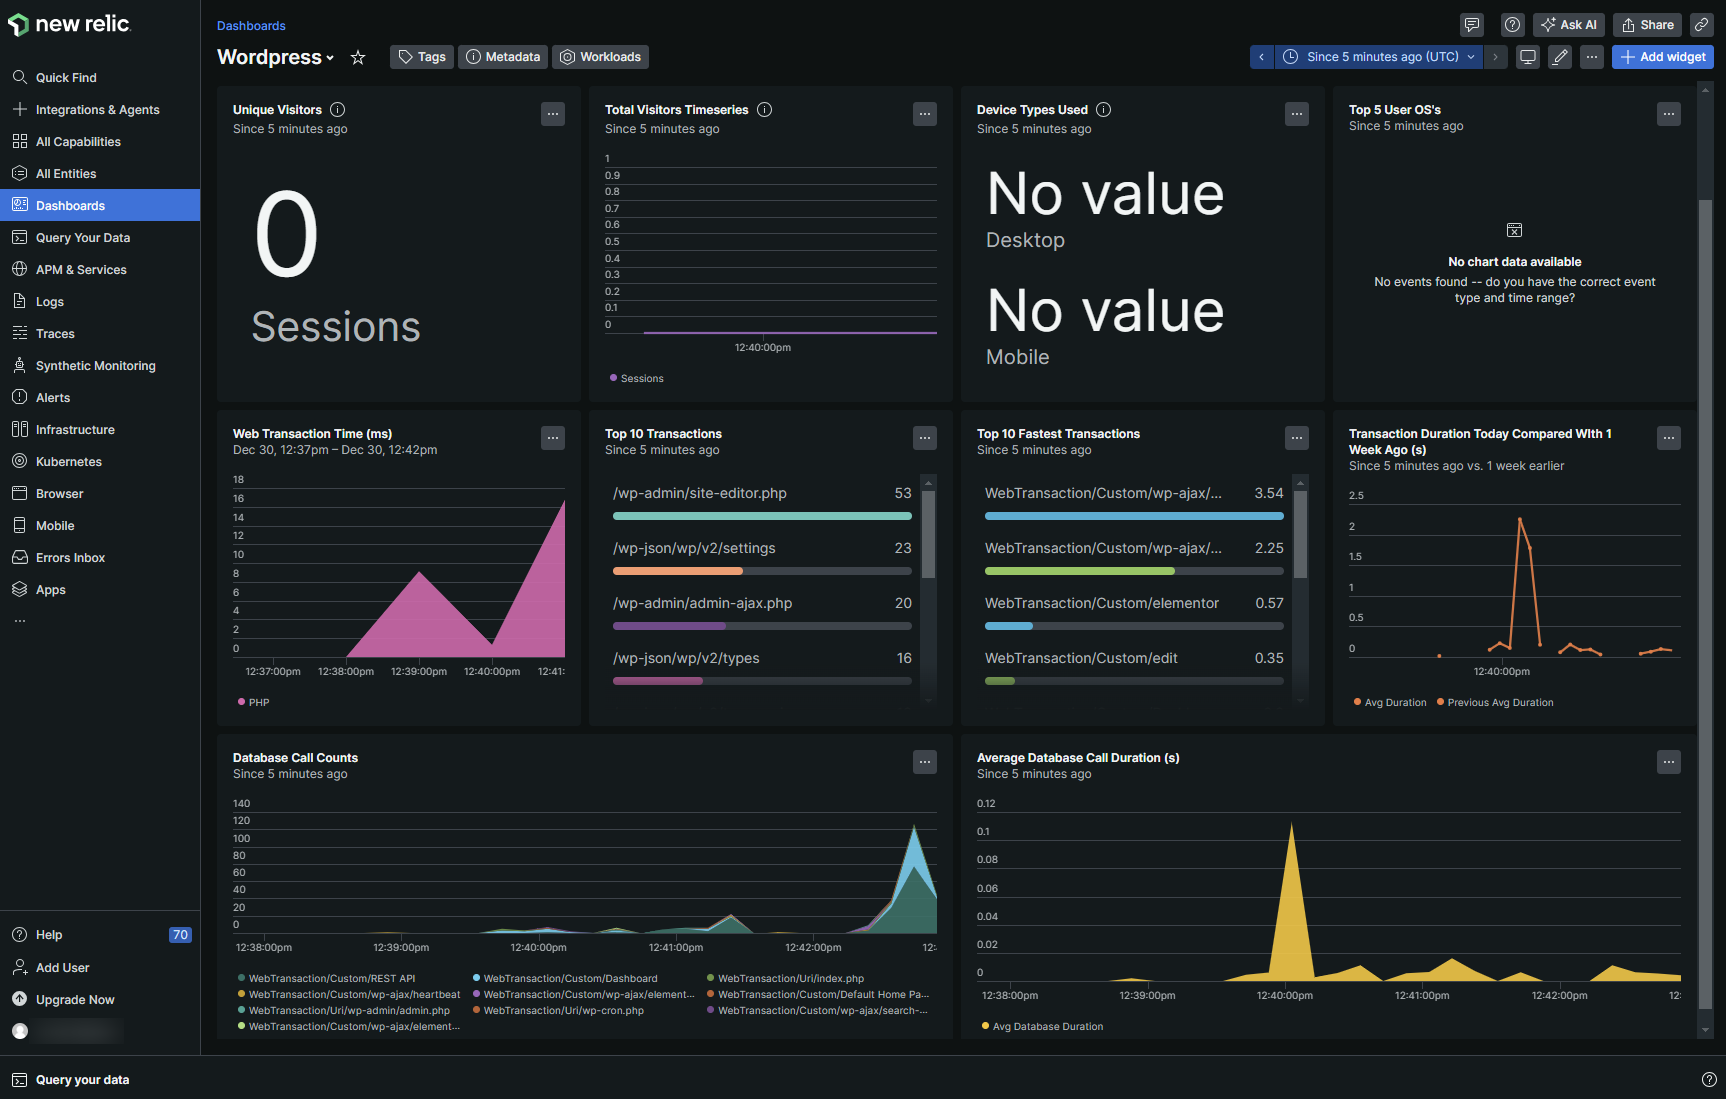Enter dashboard edit mode with pencil icon

1559,57
